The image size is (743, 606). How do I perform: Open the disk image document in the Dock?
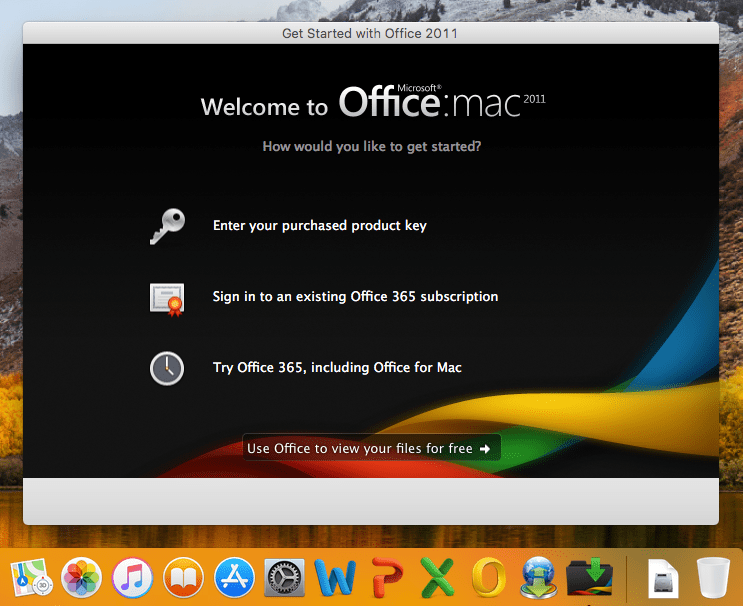click(663, 579)
